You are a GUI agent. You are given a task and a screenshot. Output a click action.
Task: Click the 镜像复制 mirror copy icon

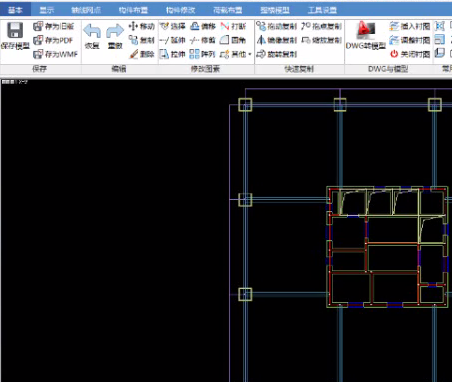click(x=261, y=40)
